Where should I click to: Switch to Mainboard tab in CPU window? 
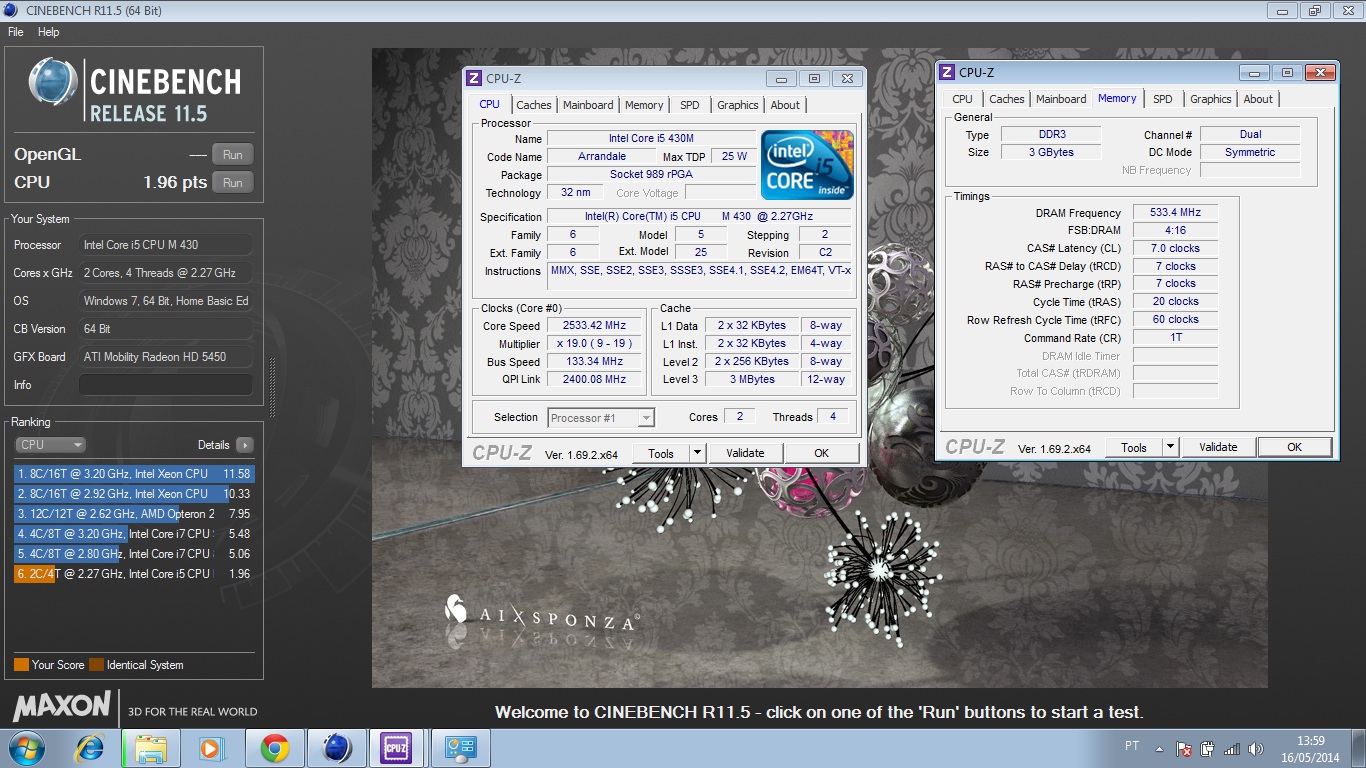click(588, 105)
